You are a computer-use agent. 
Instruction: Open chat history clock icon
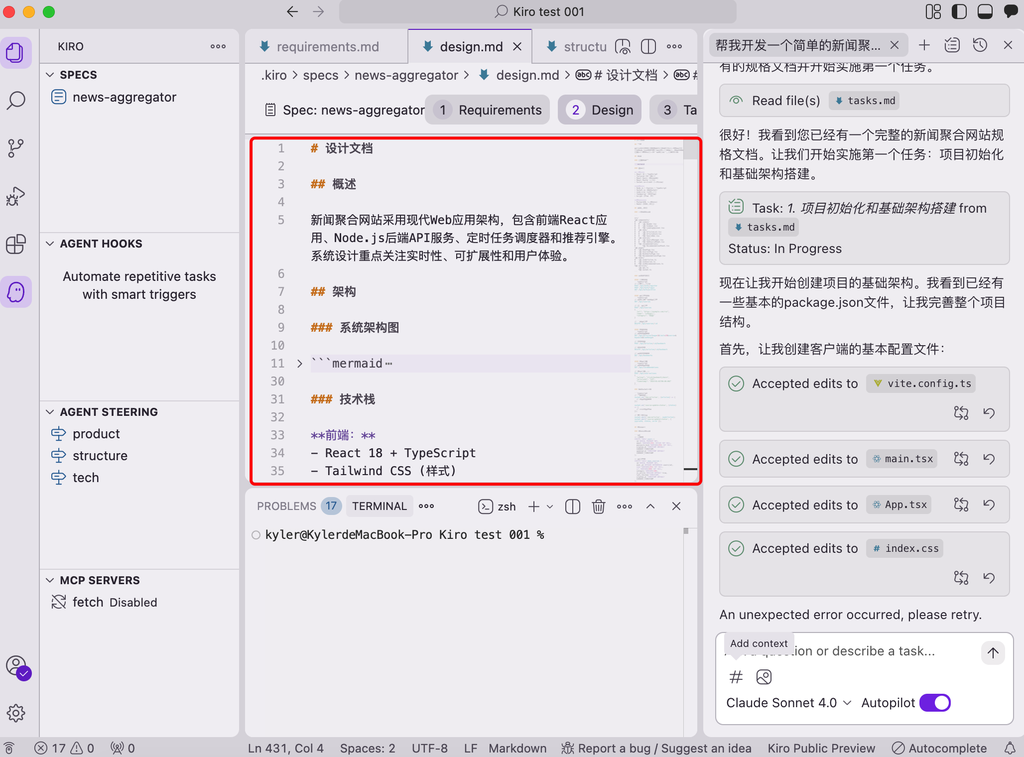980,44
